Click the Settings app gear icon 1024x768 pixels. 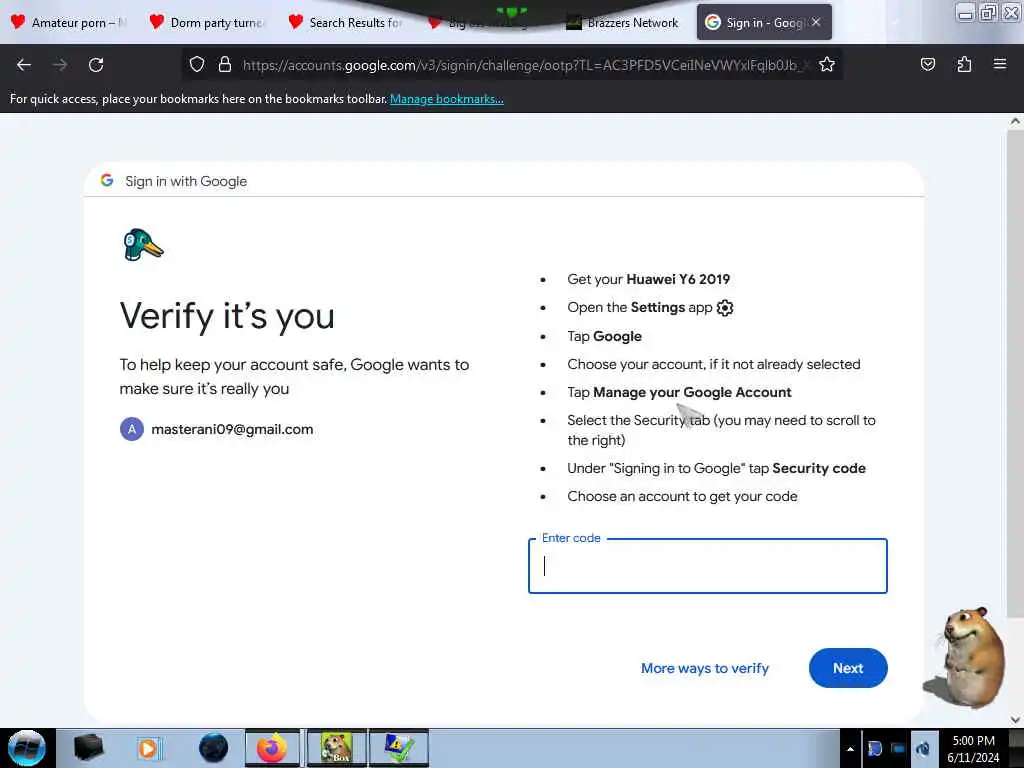click(725, 308)
